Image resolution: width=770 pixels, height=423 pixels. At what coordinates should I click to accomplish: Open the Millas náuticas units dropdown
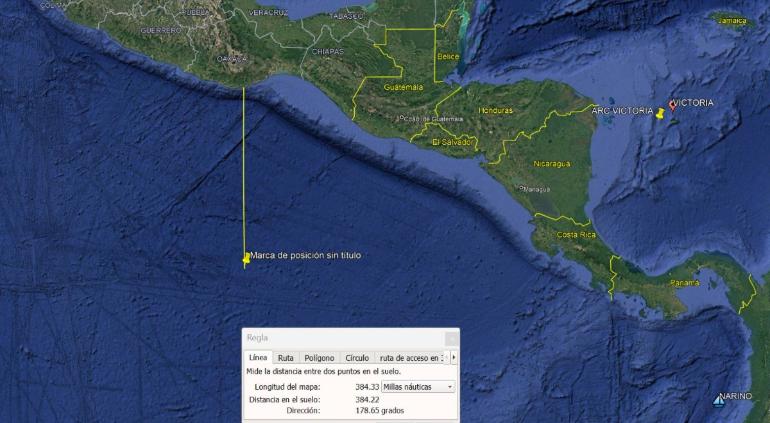[418, 386]
